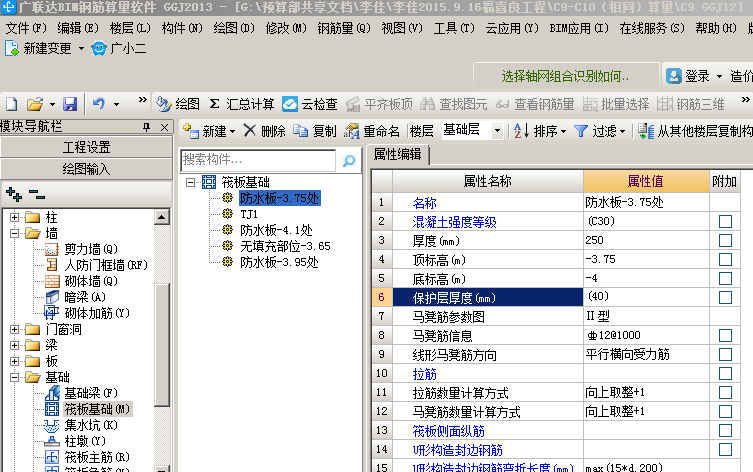Image resolution: width=753 pixels, height=472 pixels.
Task: Click 平齐板顶 tool
Action: pyautogui.click(x=379, y=104)
